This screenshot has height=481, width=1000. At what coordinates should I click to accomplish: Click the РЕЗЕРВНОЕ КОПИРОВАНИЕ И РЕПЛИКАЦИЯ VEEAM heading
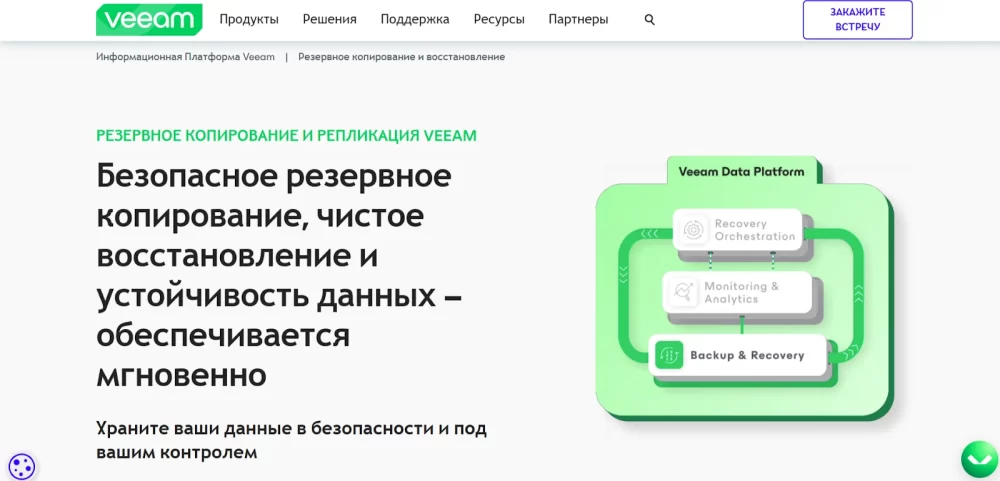coord(286,136)
